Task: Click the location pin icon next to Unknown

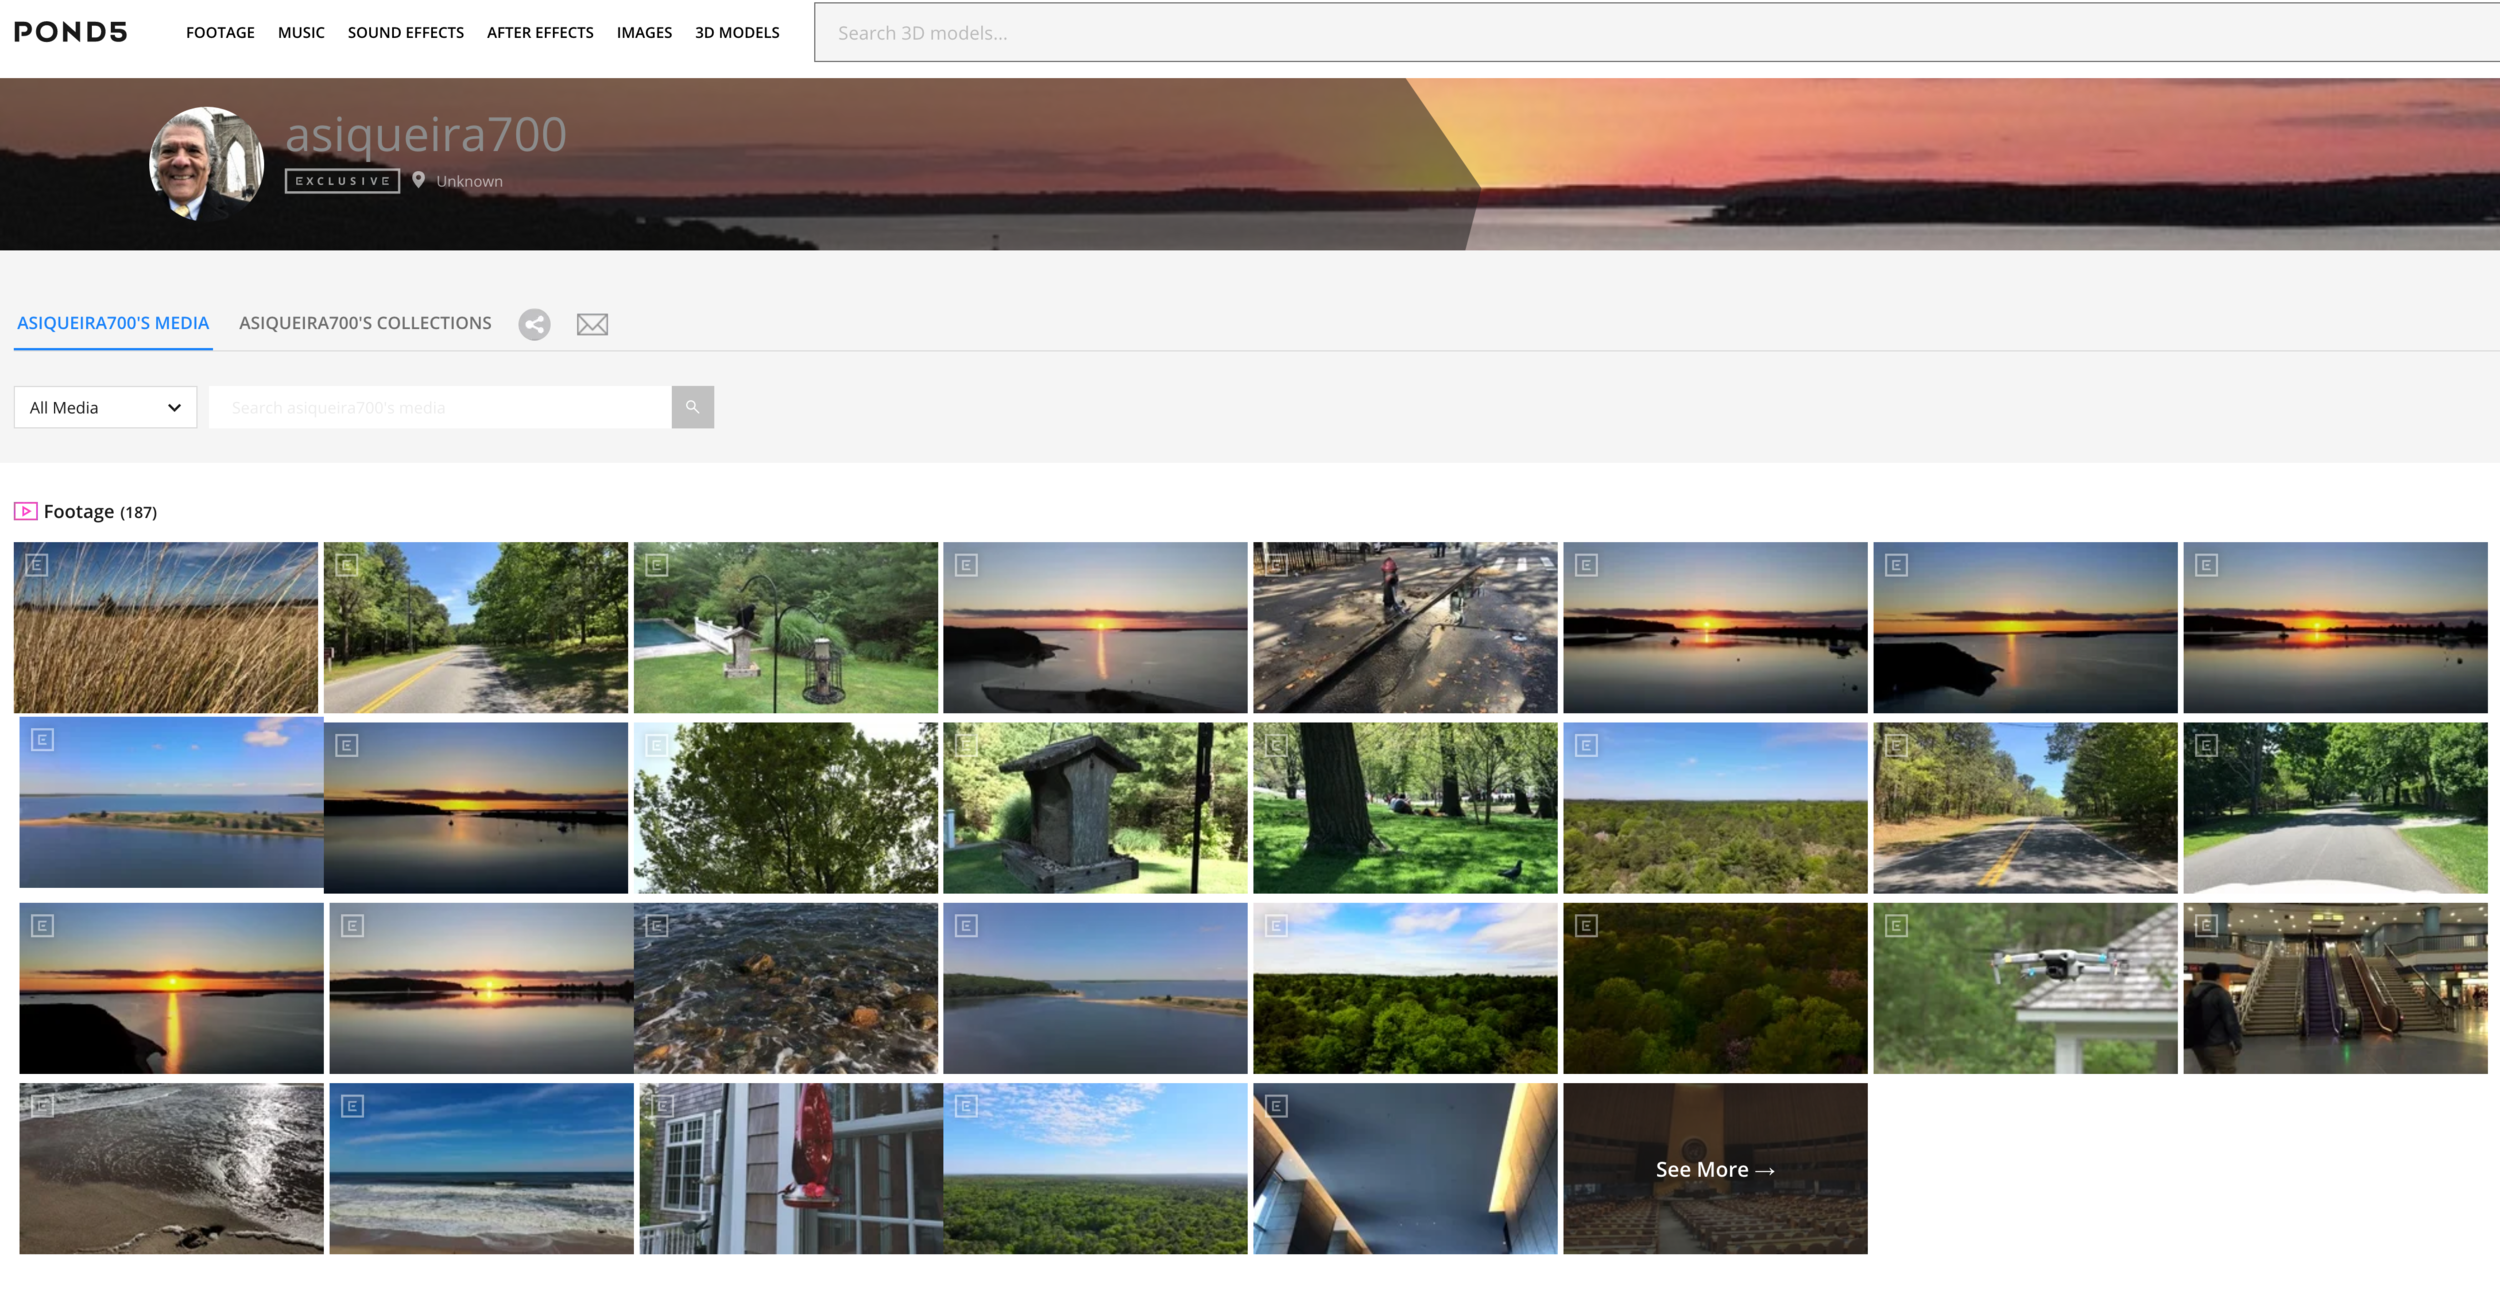Action: coord(419,180)
